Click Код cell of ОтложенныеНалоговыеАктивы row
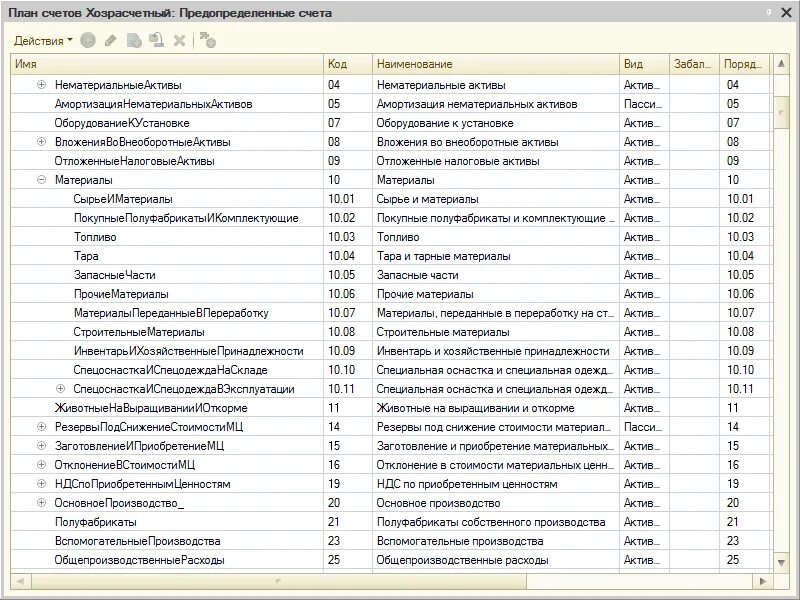This screenshot has width=800, height=600. [x=348, y=161]
